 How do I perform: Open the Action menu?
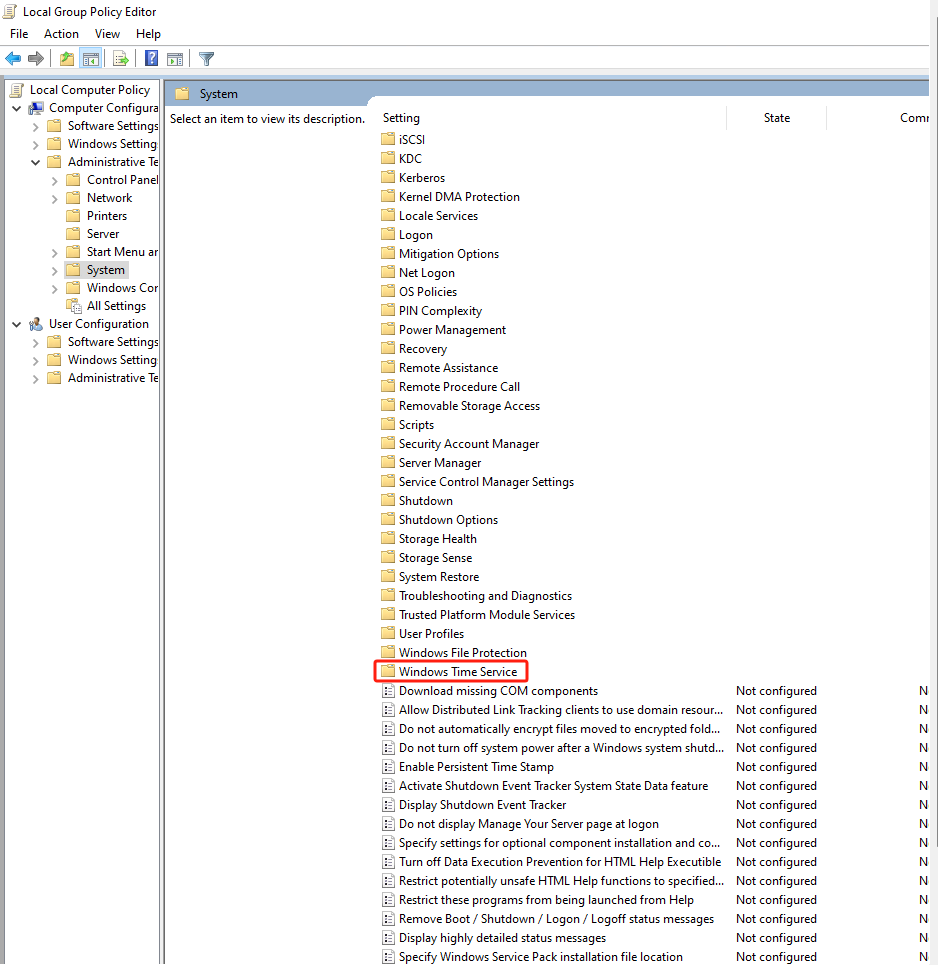tap(61, 34)
